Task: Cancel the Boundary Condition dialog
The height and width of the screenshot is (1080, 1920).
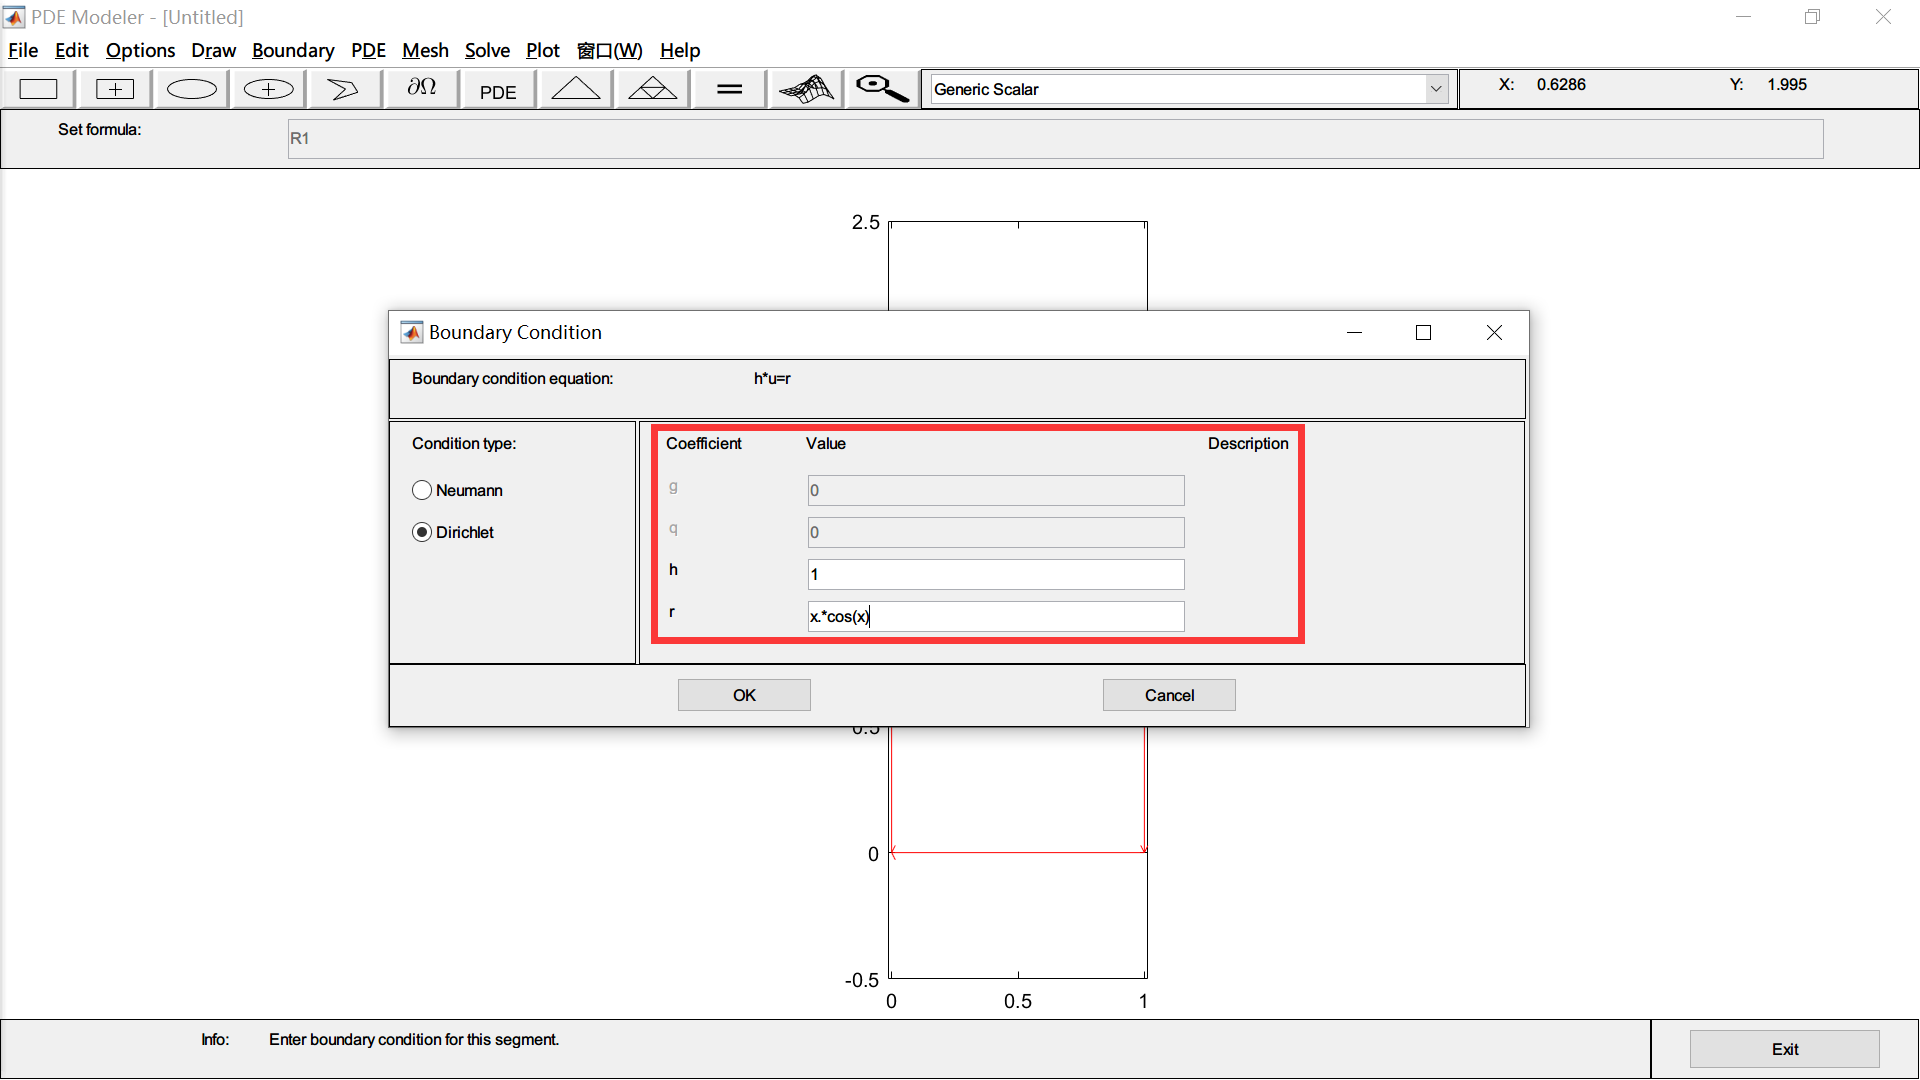Action: pyautogui.click(x=1168, y=694)
